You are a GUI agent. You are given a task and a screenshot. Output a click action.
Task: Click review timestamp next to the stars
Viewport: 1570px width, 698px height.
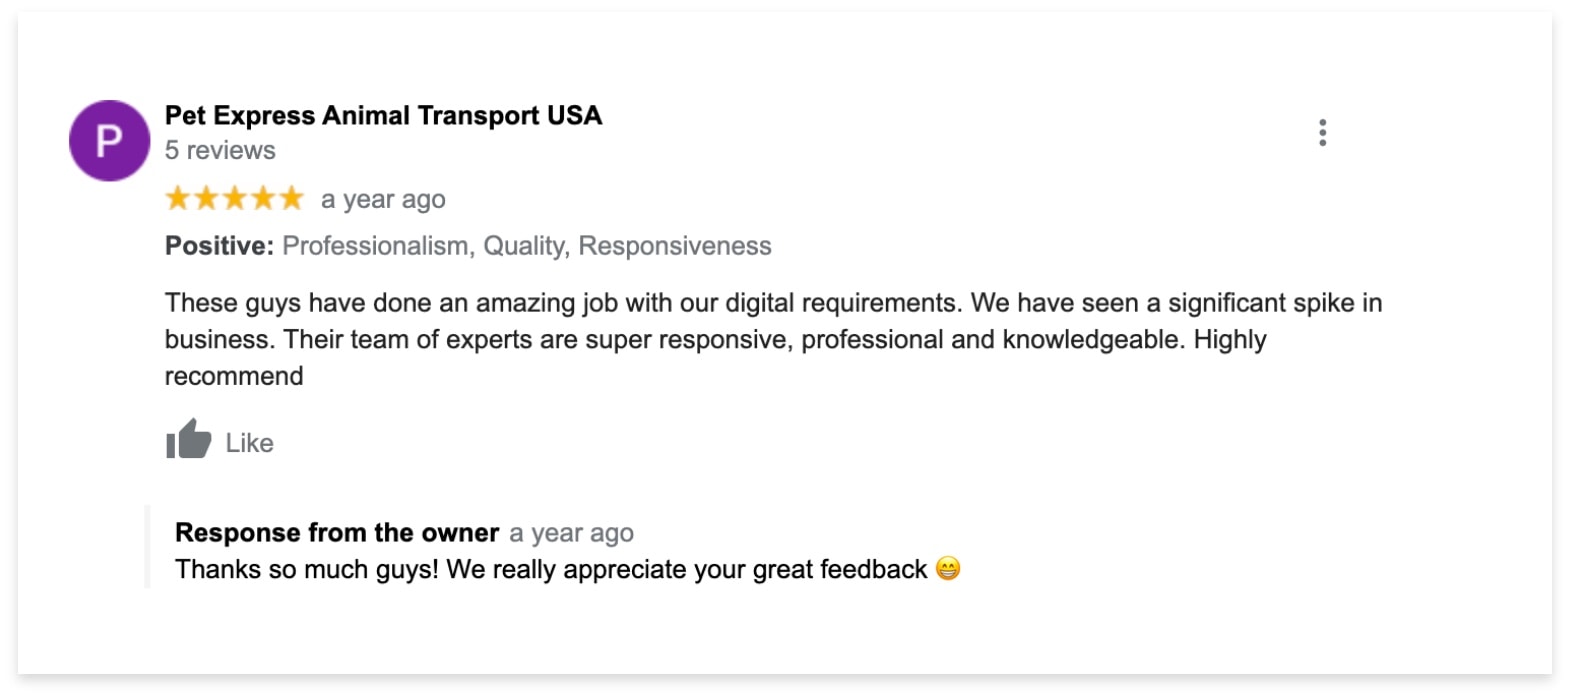(383, 200)
